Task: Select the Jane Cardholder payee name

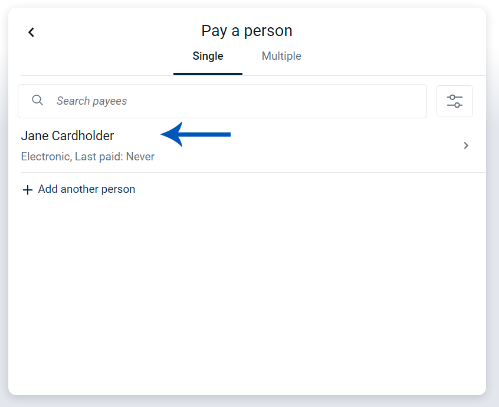Action: click(67, 136)
